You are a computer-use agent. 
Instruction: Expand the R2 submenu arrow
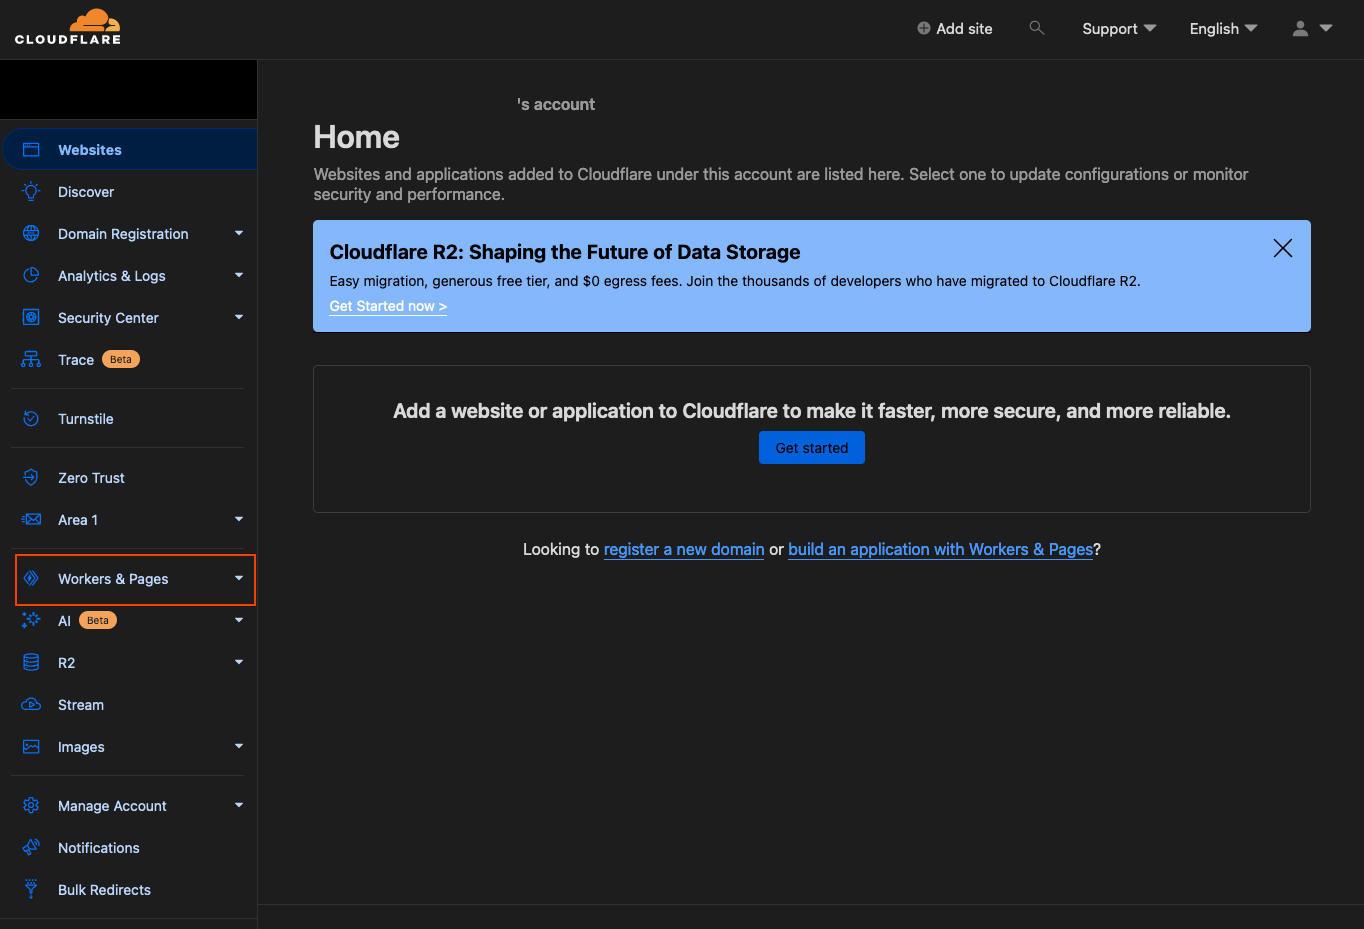[239, 663]
